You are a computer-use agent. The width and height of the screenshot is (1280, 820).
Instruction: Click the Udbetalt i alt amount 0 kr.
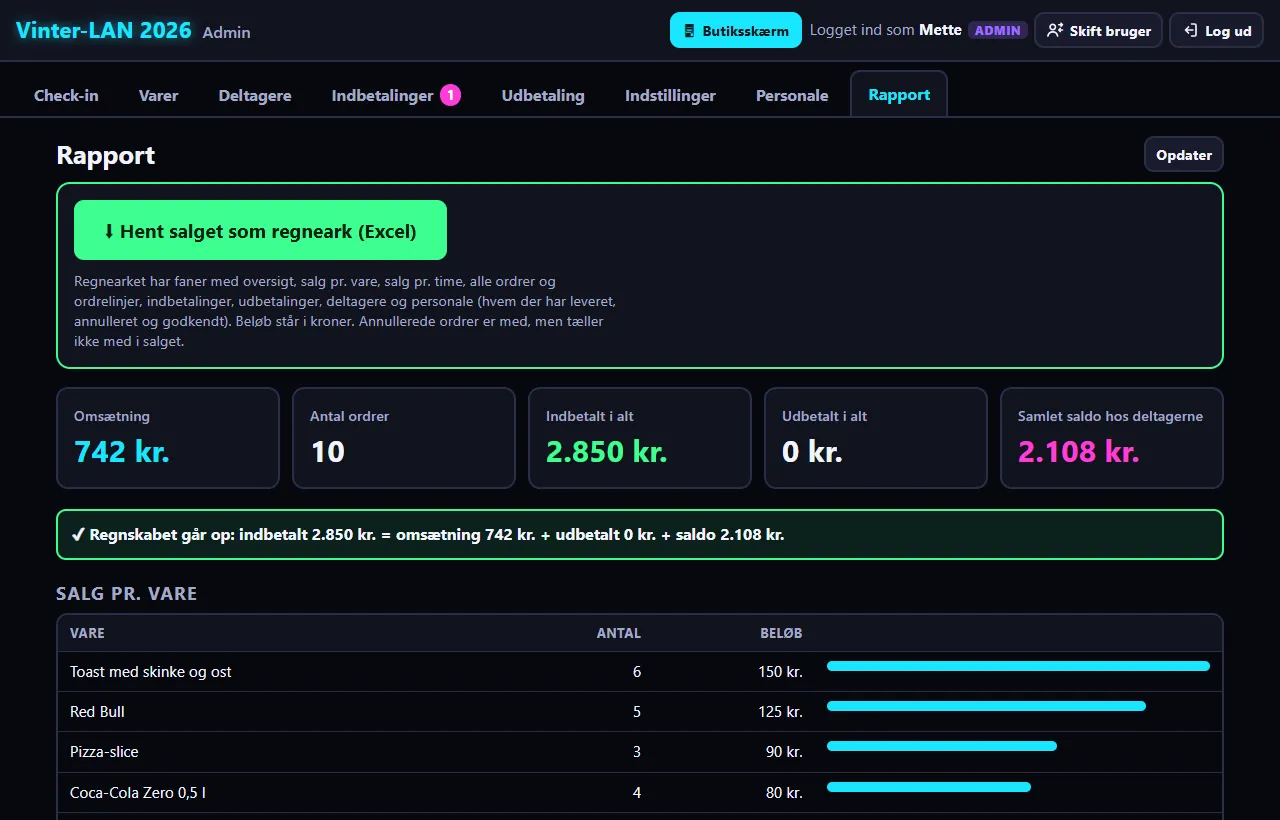point(812,451)
